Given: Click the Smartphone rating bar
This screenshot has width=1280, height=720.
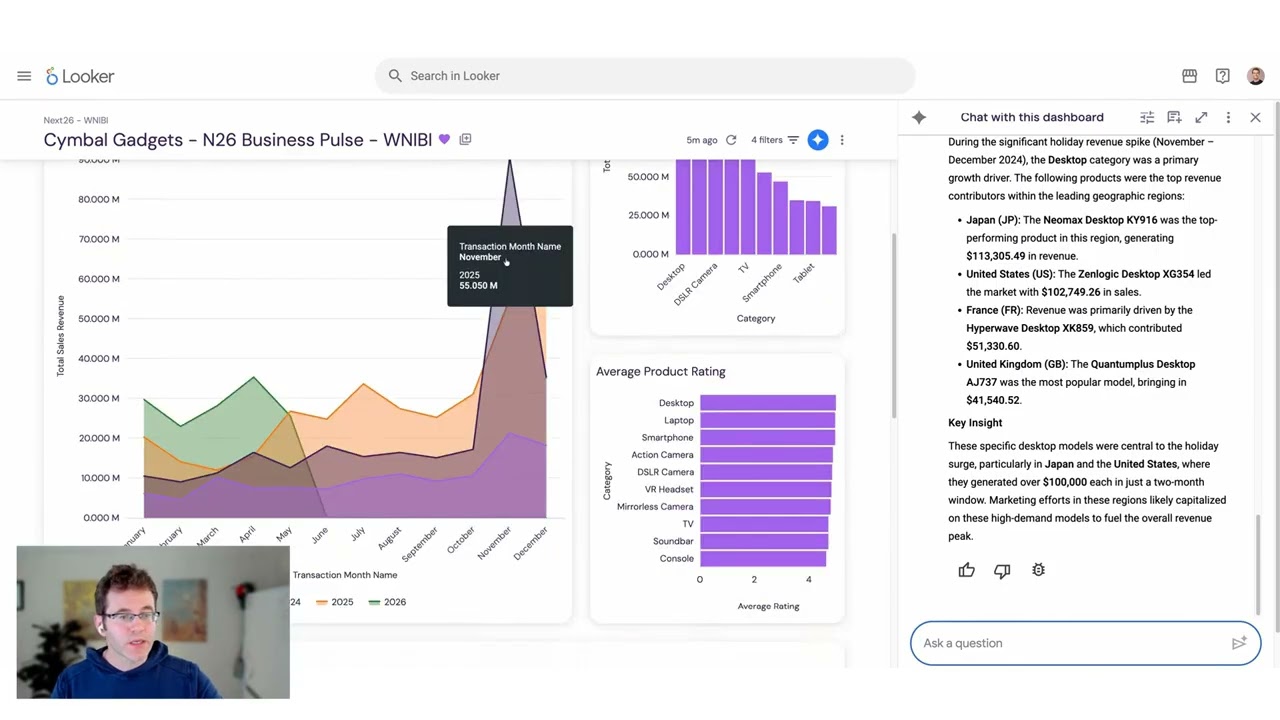Looking at the screenshot, I should tap(767, 437).
